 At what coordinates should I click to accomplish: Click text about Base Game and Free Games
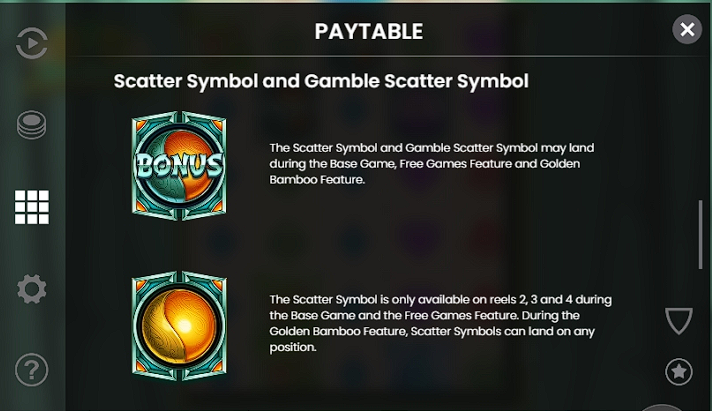(431, 163)
